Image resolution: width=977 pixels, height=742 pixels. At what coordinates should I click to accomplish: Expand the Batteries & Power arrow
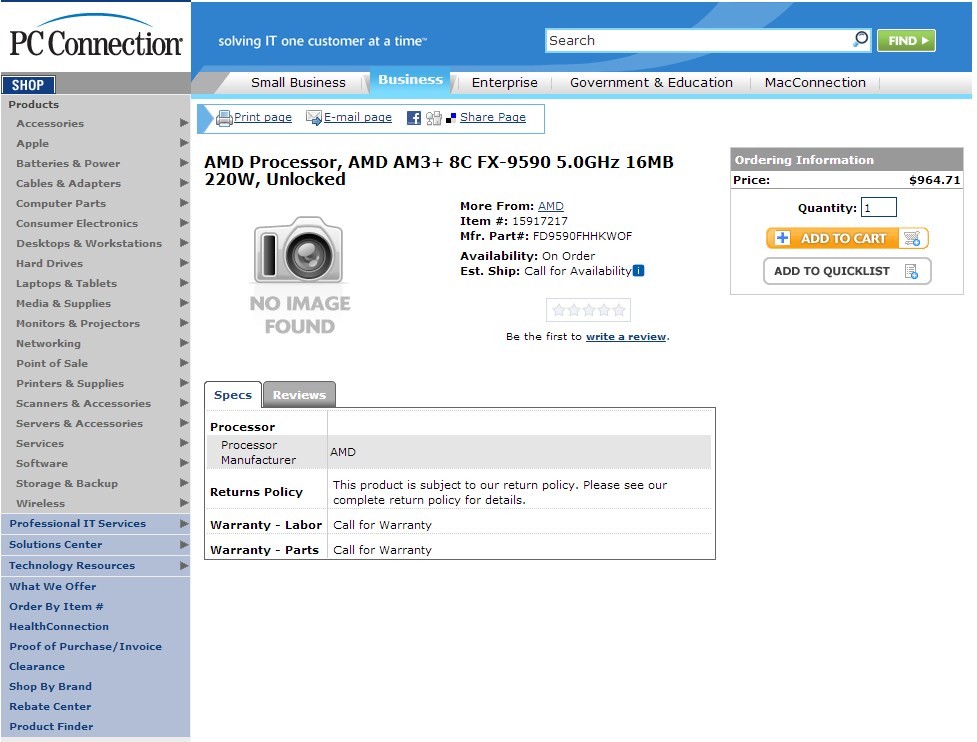click(184, 163)
